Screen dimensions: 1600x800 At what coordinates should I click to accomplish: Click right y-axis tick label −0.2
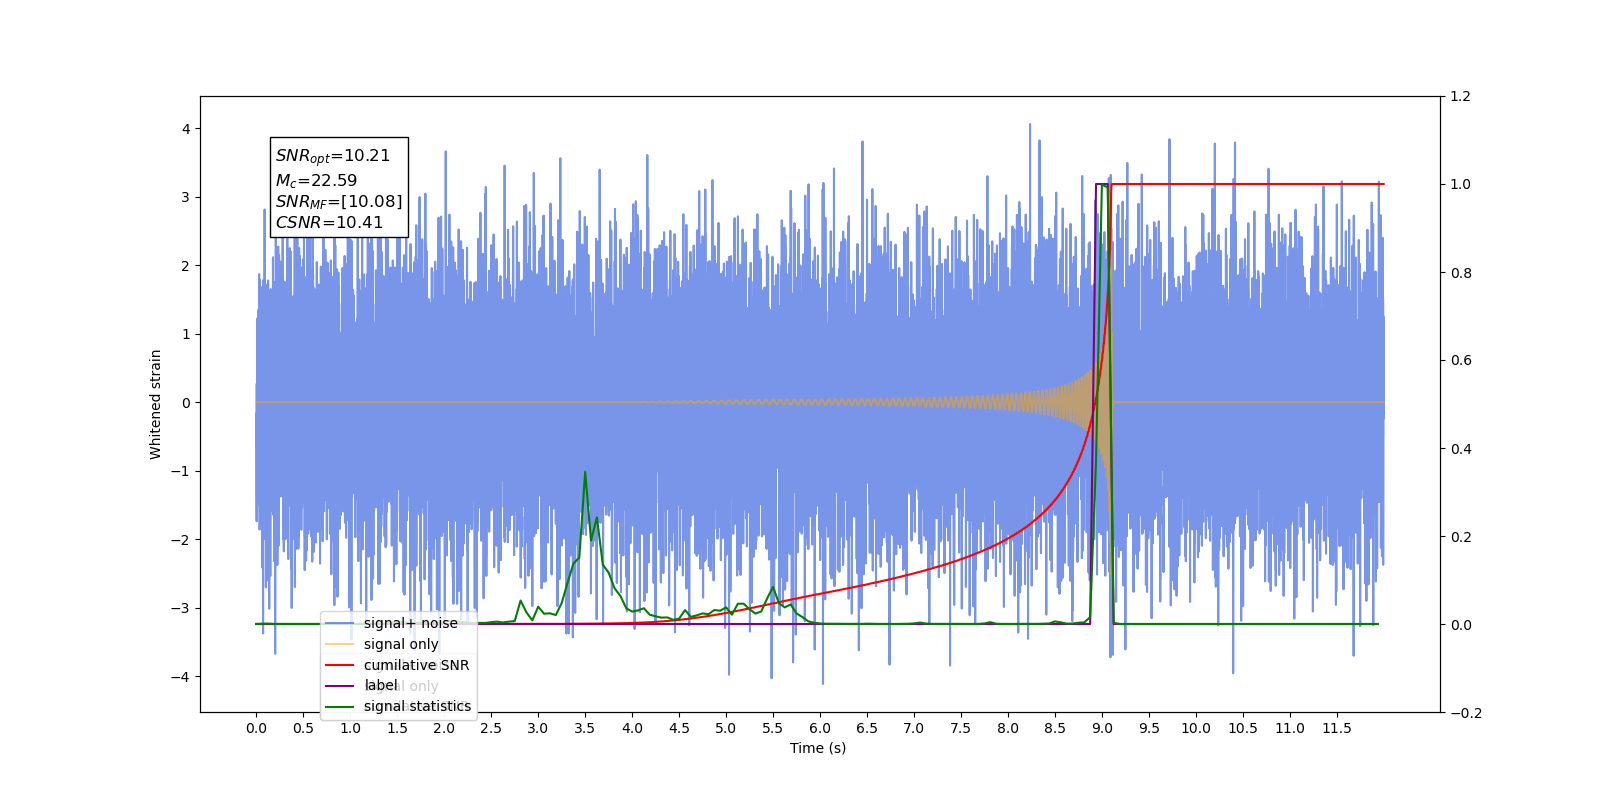tap(1466, 713)
